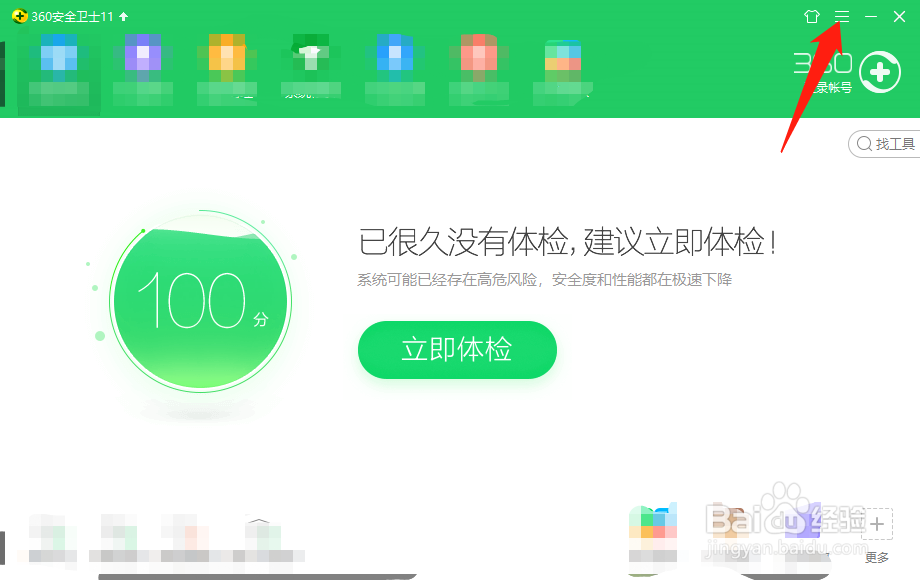This screenshot has height=580, width=920.
Task: Open the skin center t-shirt icon
Action: 812,16
